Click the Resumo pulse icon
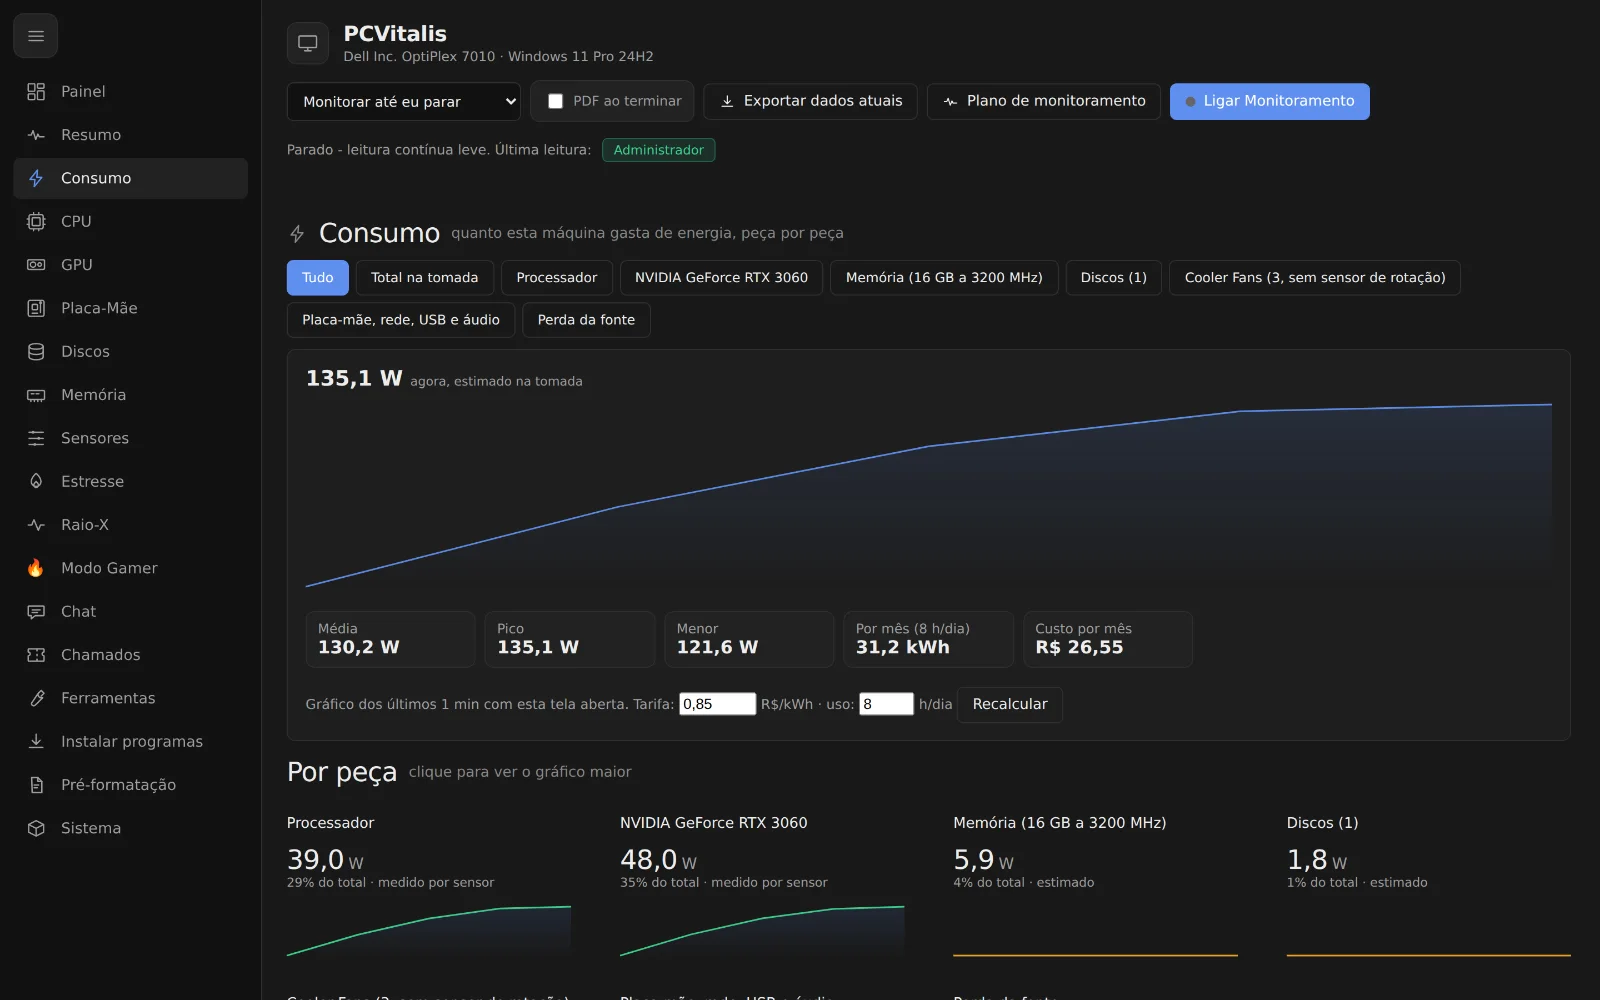 point(36,135)
